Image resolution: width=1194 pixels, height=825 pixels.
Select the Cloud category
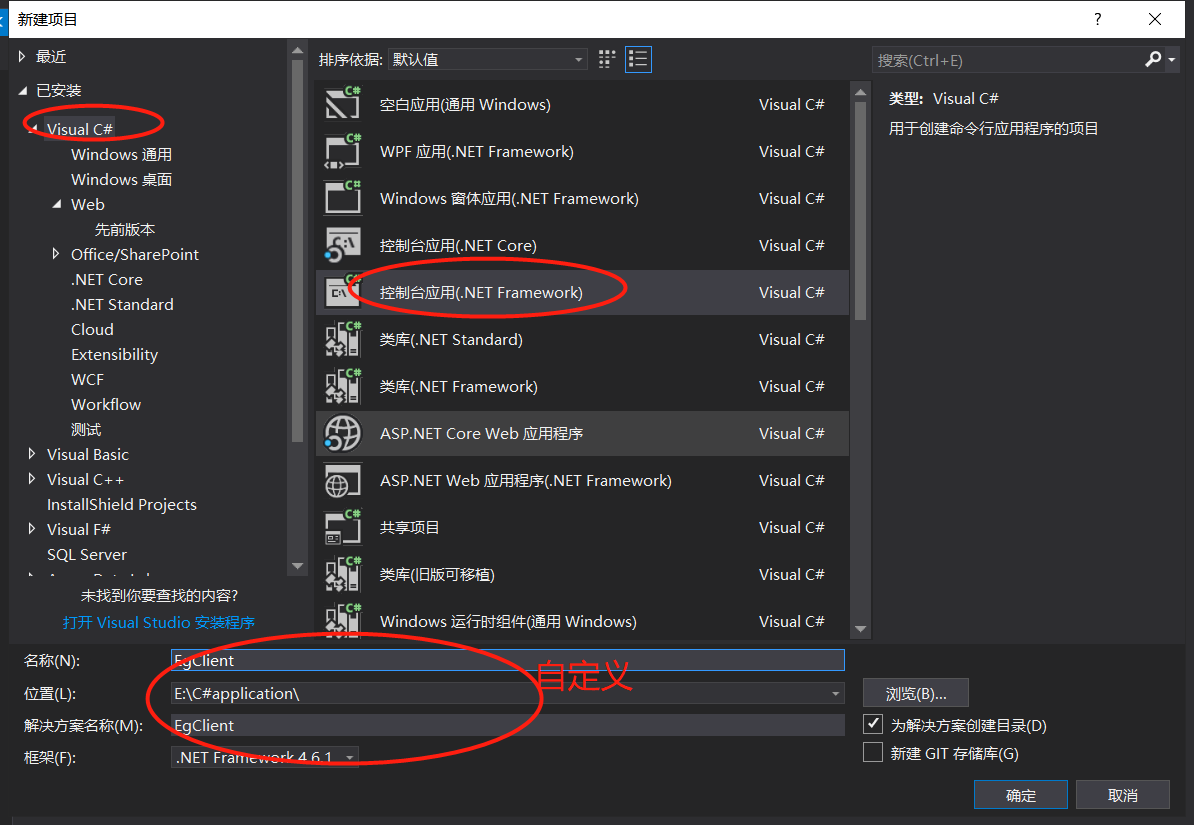[92, 330]
